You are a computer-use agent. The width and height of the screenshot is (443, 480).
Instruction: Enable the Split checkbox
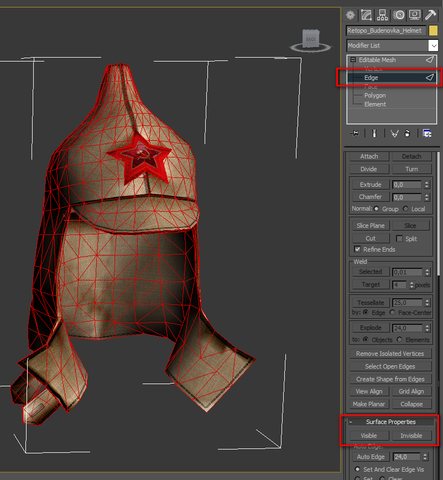(x=399, y=239)
